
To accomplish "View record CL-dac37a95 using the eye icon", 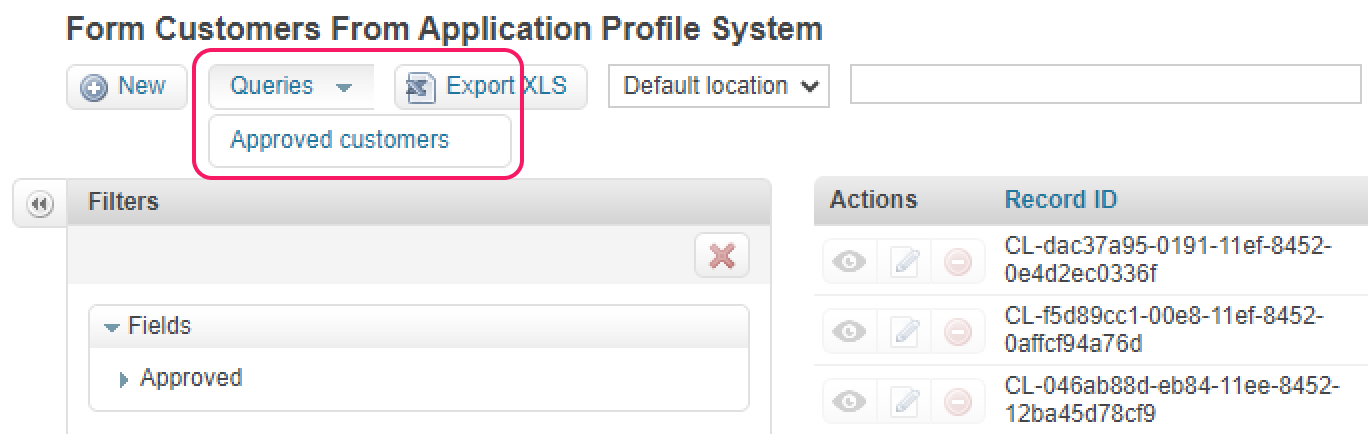I will tap(850, 263).
